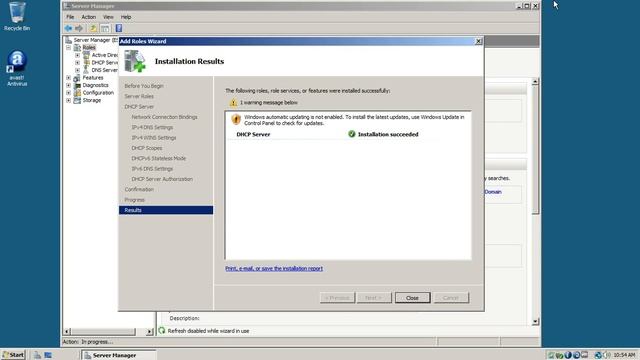Viewport: 640px width, 360px height.
Task: Select the Confirmation wizard step
Action: click(139, 189)
